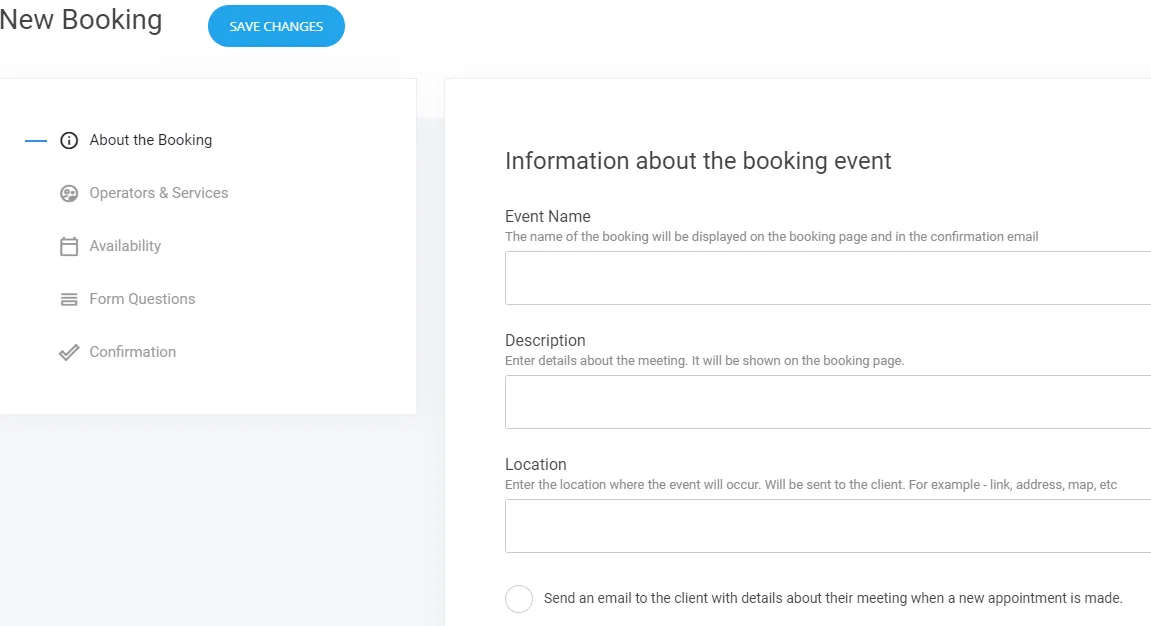Image resolution: width=1151 pixels, height=626 pixels.
Task: Select the radio button for sending client emails
Action: pyautogui.click(x=519, y=598)
